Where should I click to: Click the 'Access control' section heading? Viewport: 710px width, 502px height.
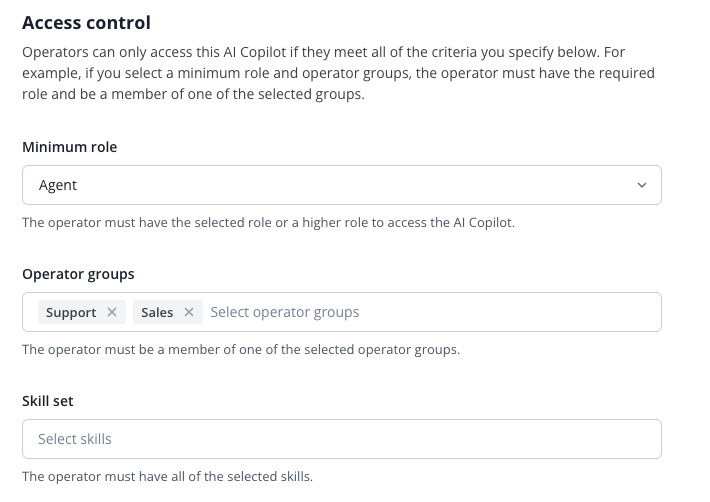(86, 22)
